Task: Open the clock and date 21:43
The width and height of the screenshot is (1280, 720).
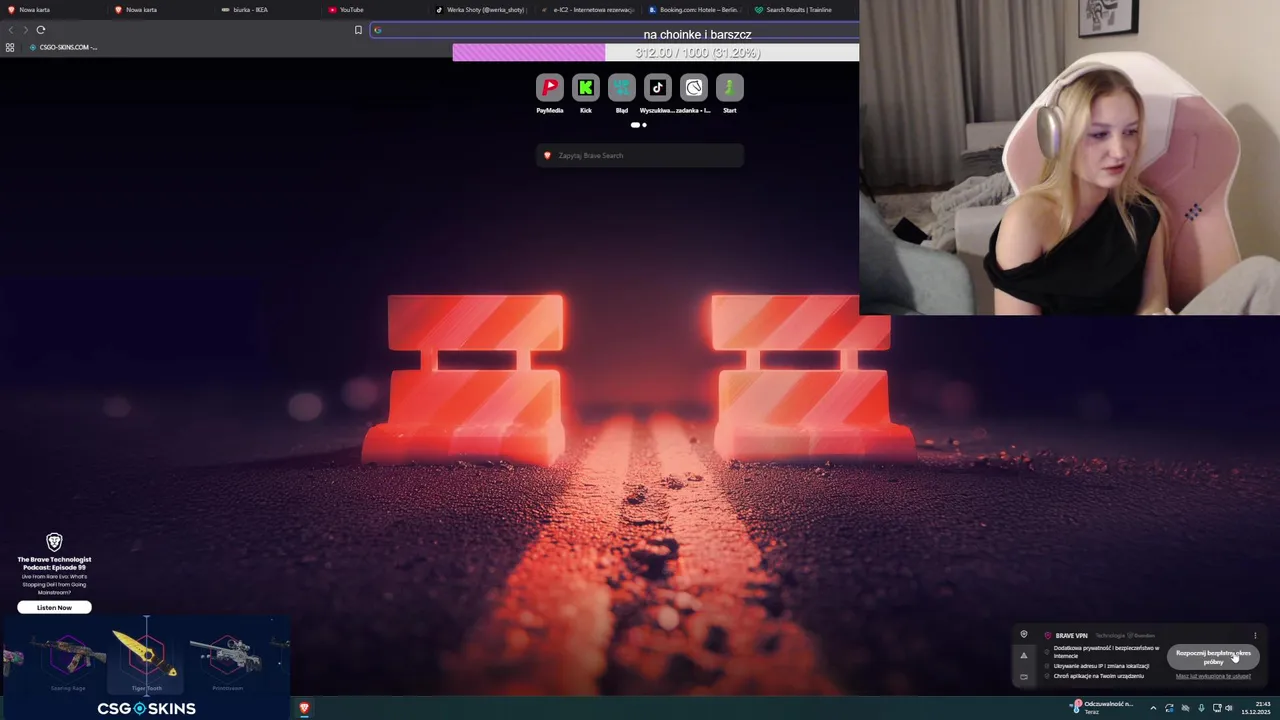Action: [1256, 708]
